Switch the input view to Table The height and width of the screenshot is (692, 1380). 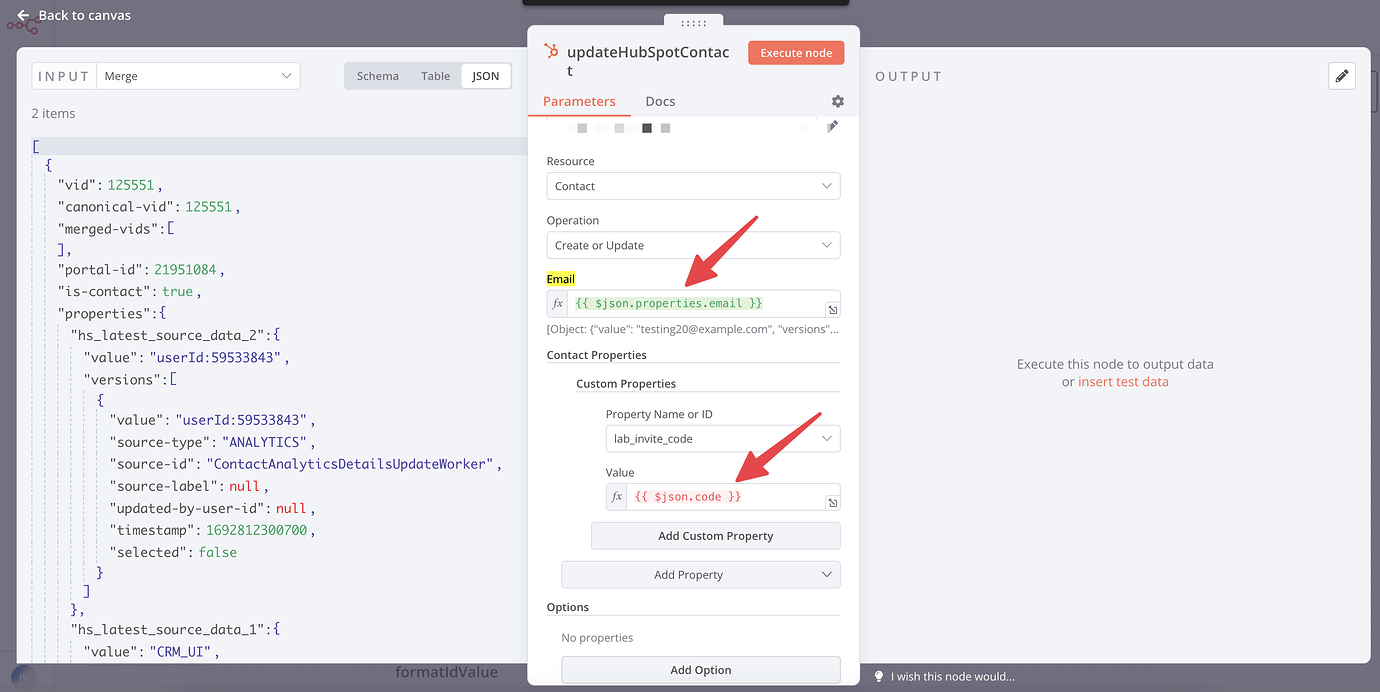pos(435,75)
